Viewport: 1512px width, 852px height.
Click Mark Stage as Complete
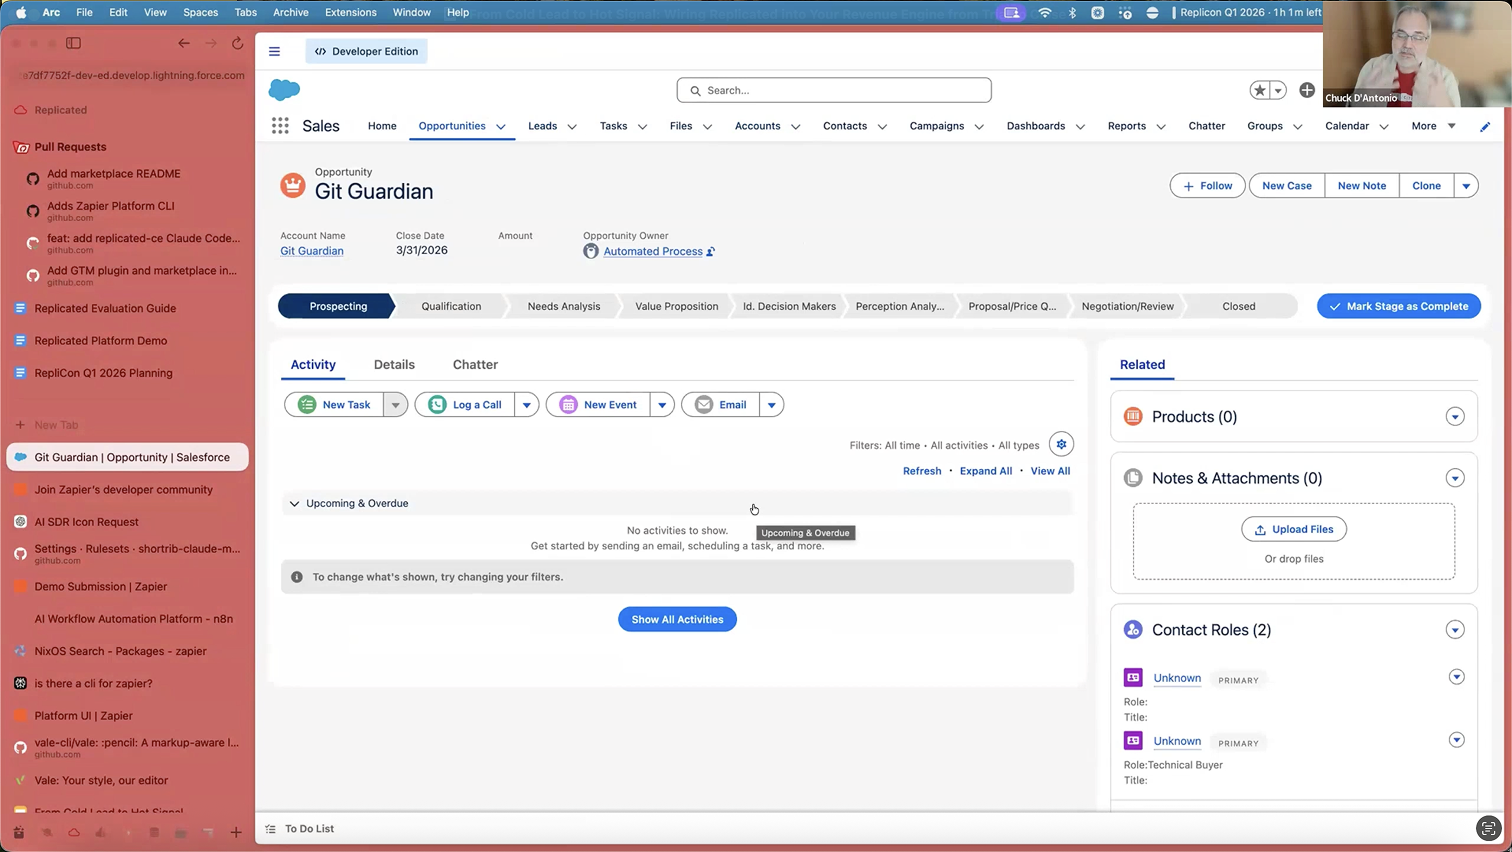tap(1399, 306)
